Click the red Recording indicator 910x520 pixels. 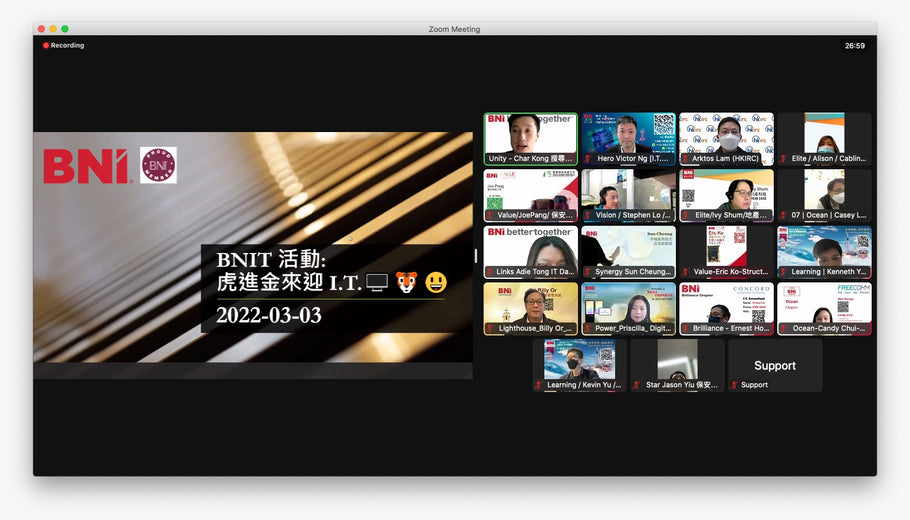click(63, 45)
